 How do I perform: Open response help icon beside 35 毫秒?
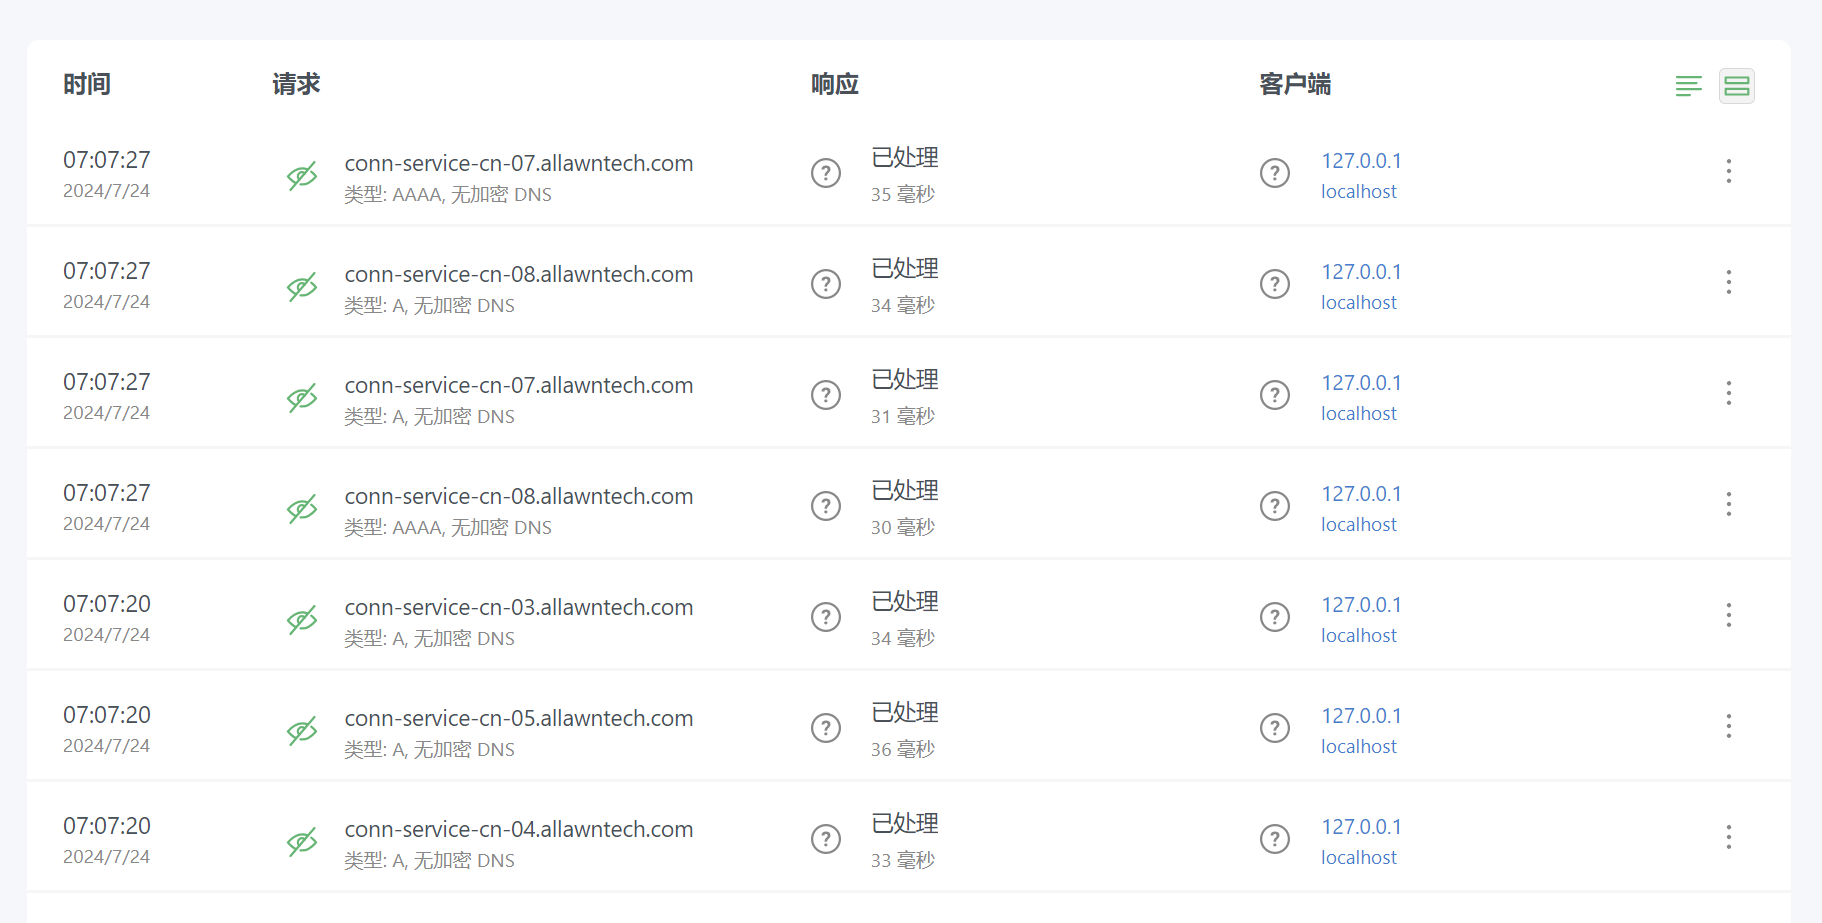coord(826,173)
